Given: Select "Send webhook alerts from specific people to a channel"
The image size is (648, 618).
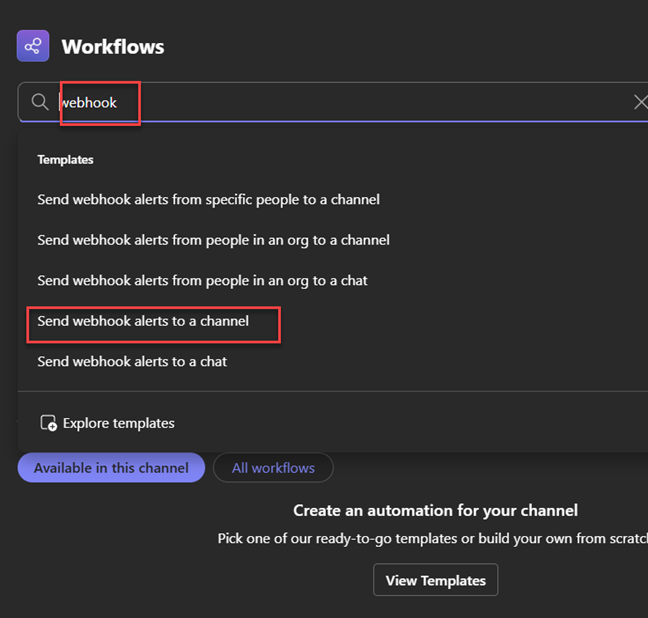Looking at the screenshot, I should click(208, 199).
